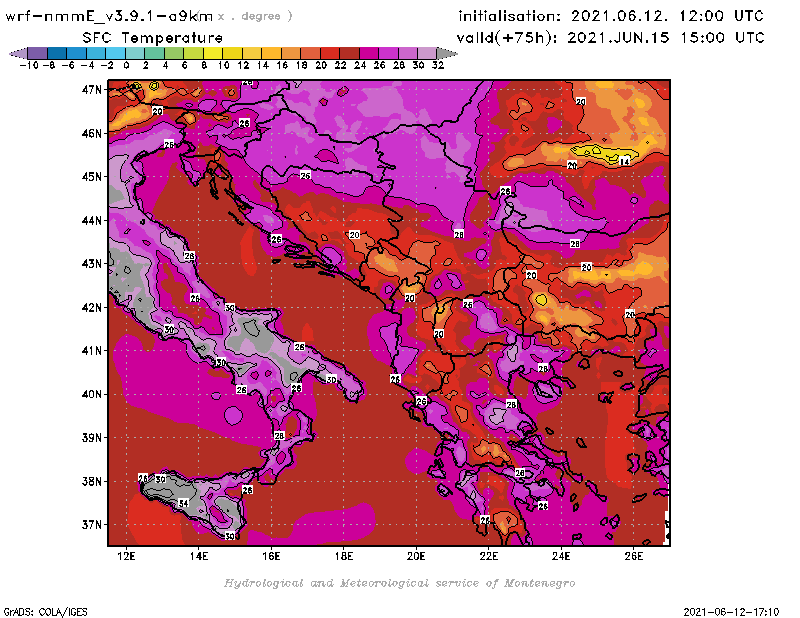
Task: Click the 41N latitude label
Action: [92, 351]
